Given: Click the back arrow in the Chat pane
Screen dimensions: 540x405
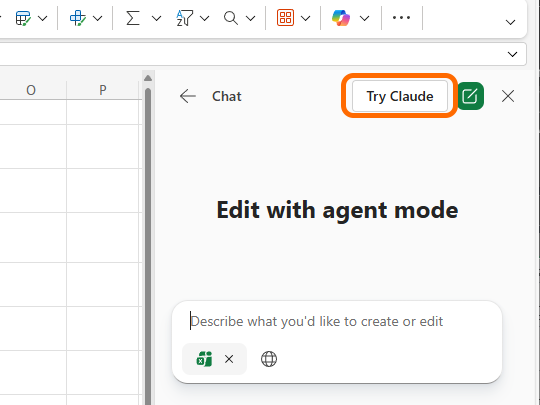Looking at the screenshot, I should point(188,96).
